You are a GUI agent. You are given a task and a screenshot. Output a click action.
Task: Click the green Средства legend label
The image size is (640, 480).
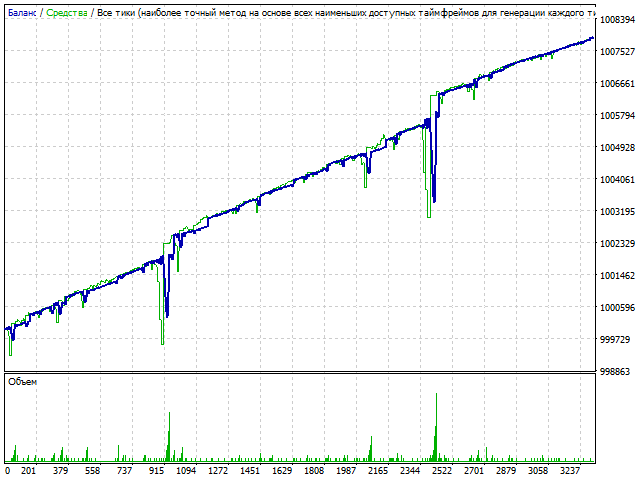coord(69,11)
